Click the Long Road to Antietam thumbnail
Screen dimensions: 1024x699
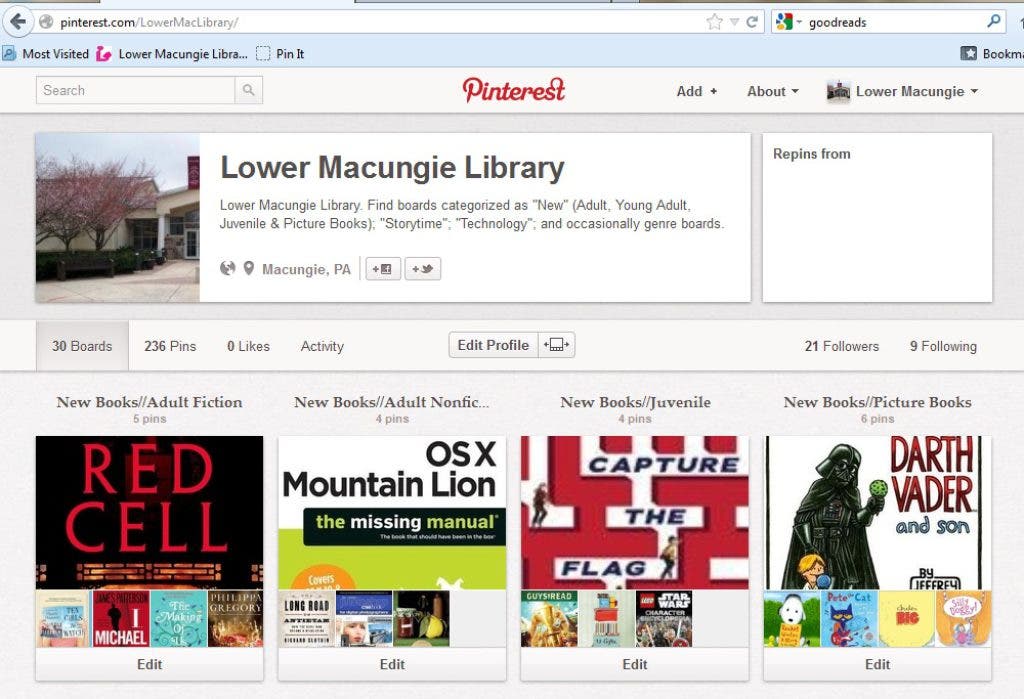(x=307, y=619)
